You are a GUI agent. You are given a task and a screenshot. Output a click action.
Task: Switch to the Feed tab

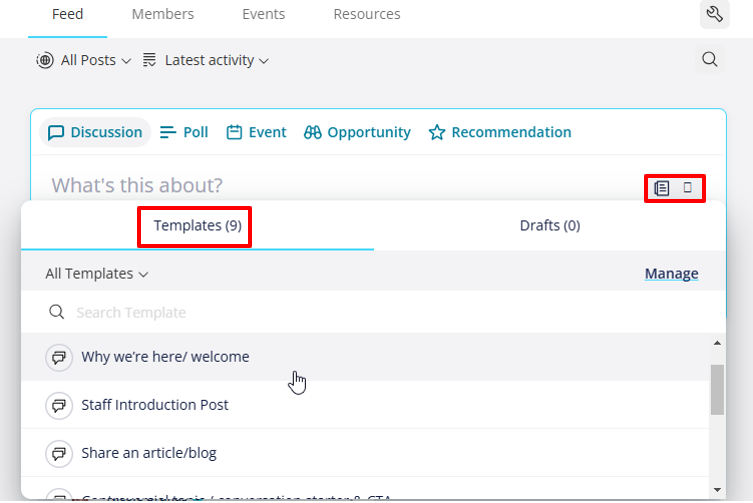click(x=68, y=14)
